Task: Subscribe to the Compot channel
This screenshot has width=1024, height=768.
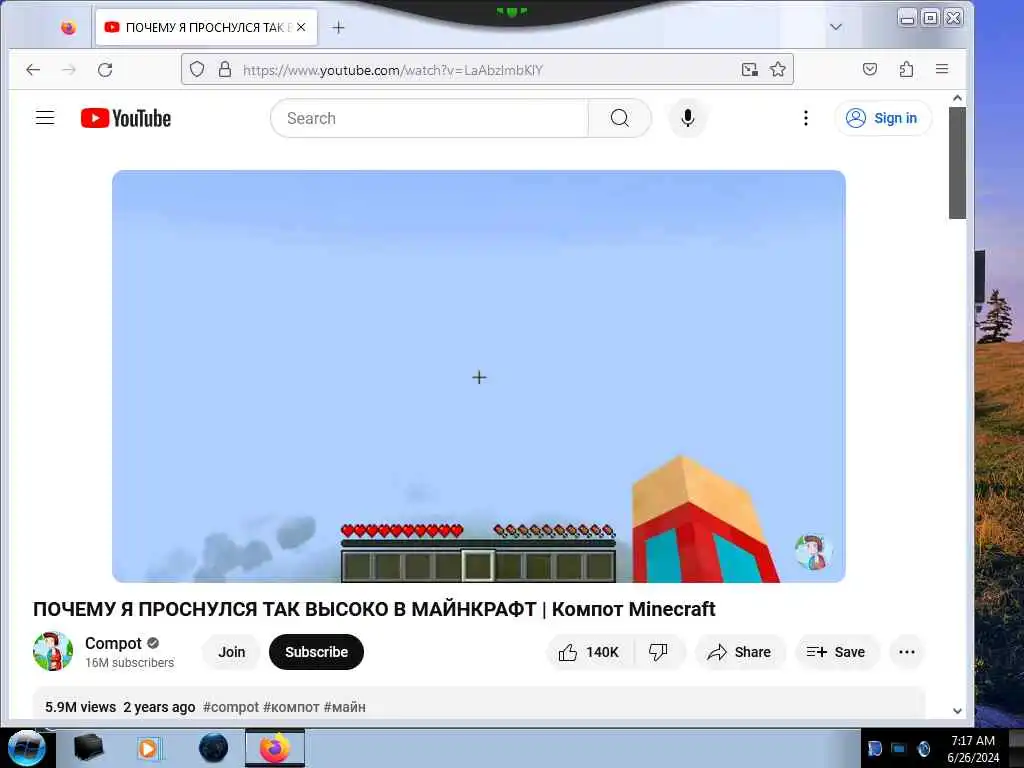Action: [316, 652]
